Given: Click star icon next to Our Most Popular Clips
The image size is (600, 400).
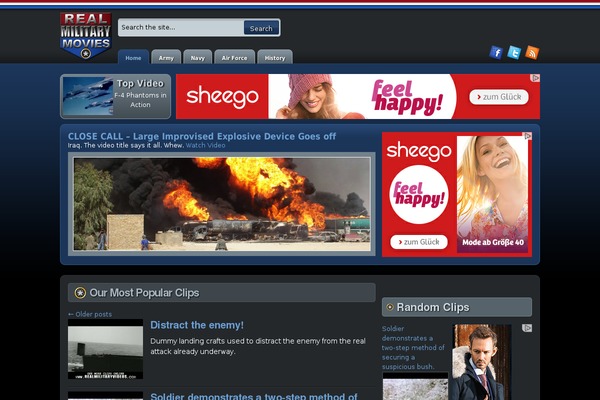Looking at the screenshot, I should tap(80, 293).
